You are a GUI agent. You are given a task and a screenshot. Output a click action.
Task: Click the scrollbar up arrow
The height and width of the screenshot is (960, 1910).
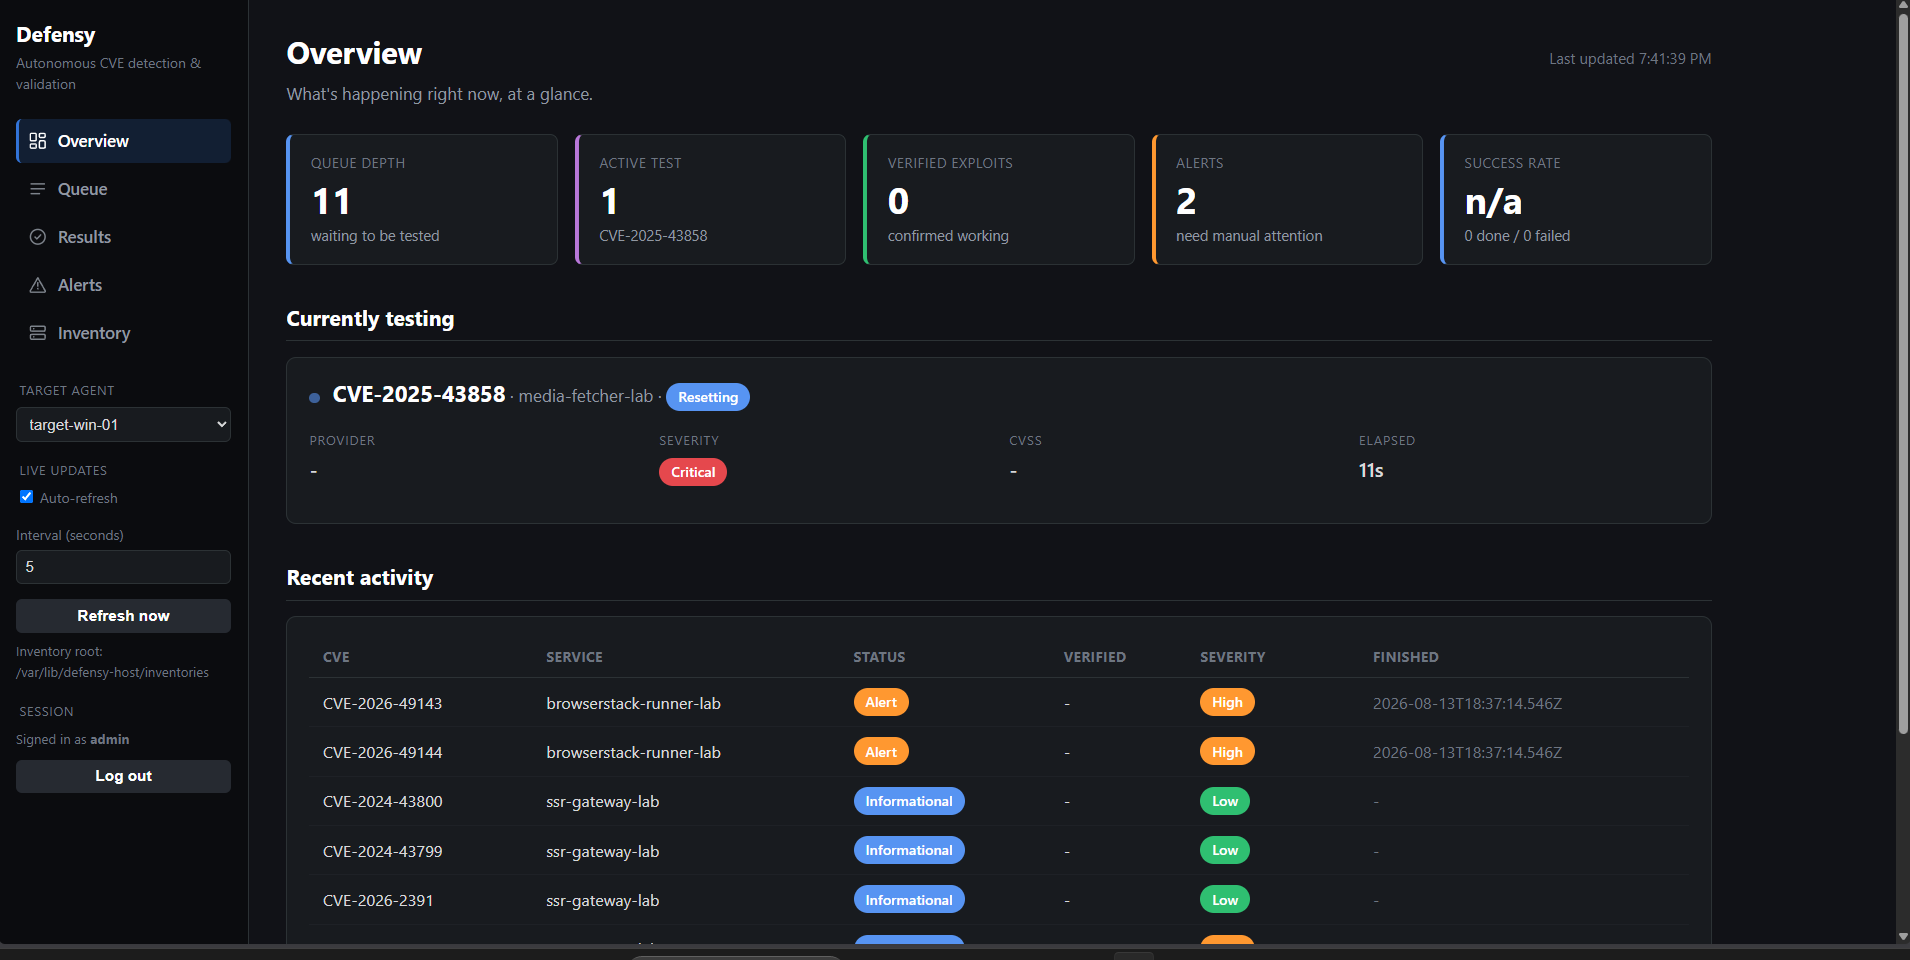coord(1903,6)
